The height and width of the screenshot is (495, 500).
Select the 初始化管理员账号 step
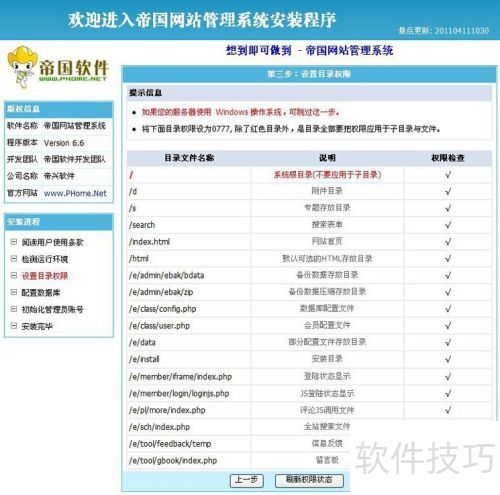coord(52,310)
